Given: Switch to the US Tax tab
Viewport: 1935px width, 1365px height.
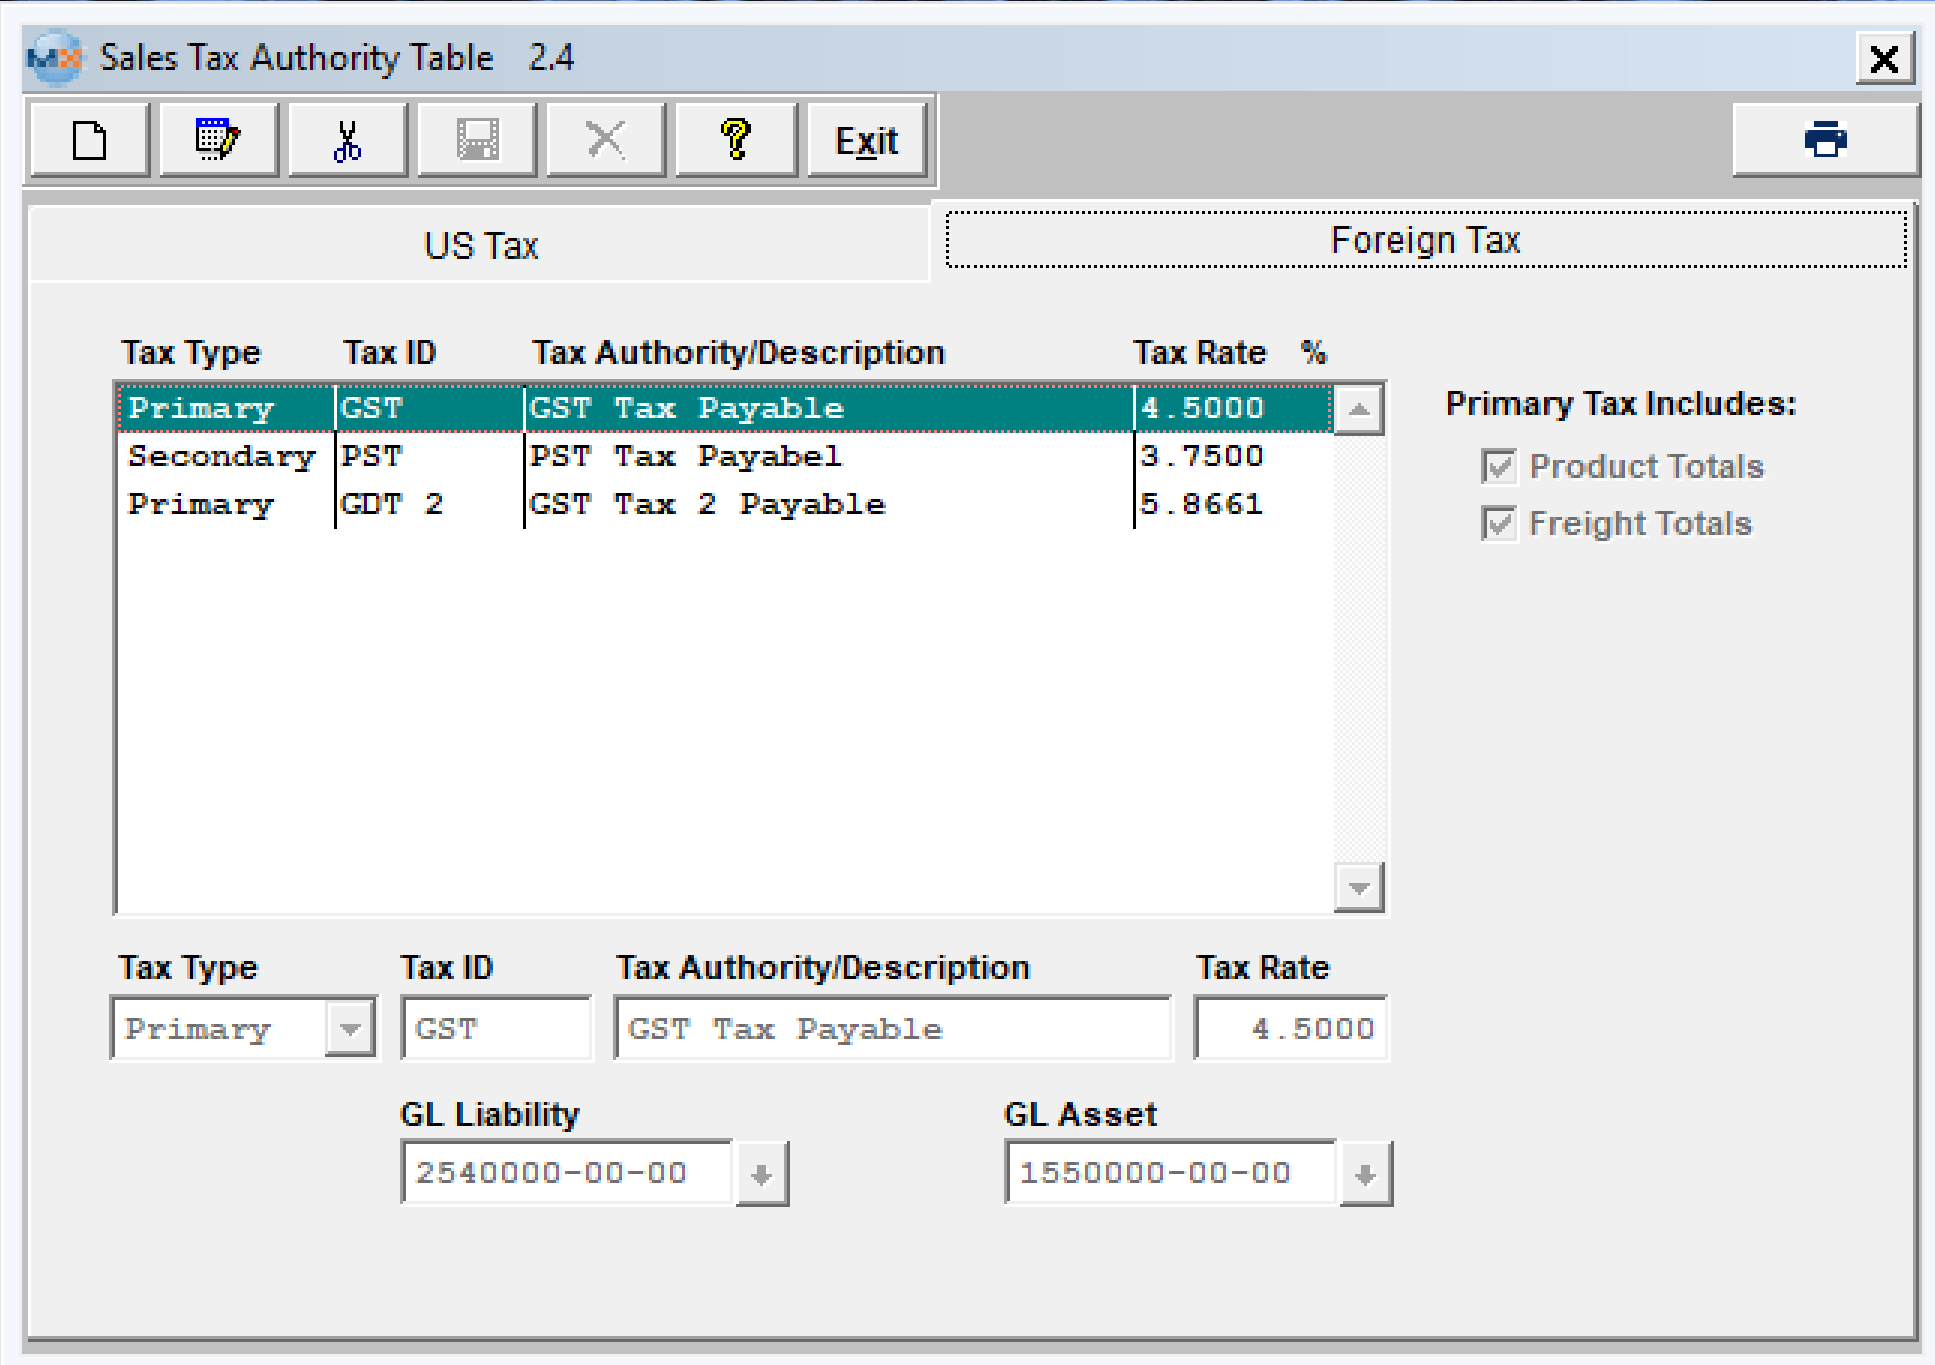Looking at the screenshot, I should [x=481, y=246].
